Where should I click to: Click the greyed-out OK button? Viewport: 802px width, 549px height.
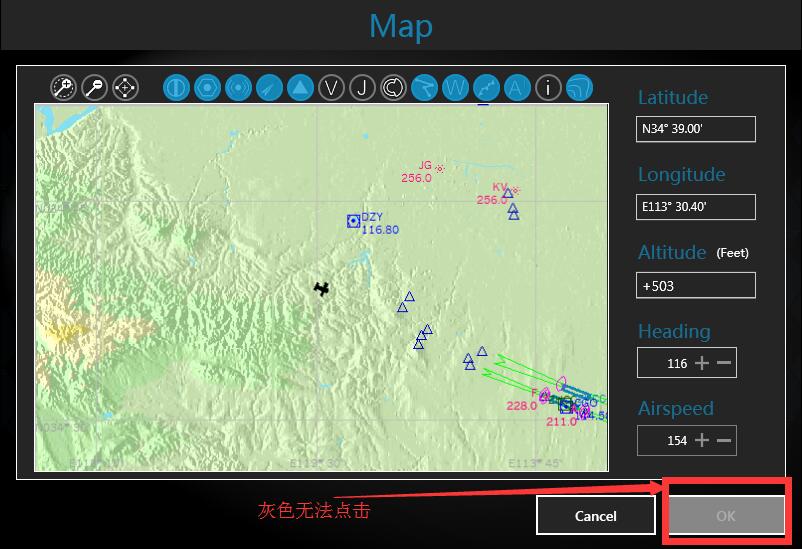[726, 515]
